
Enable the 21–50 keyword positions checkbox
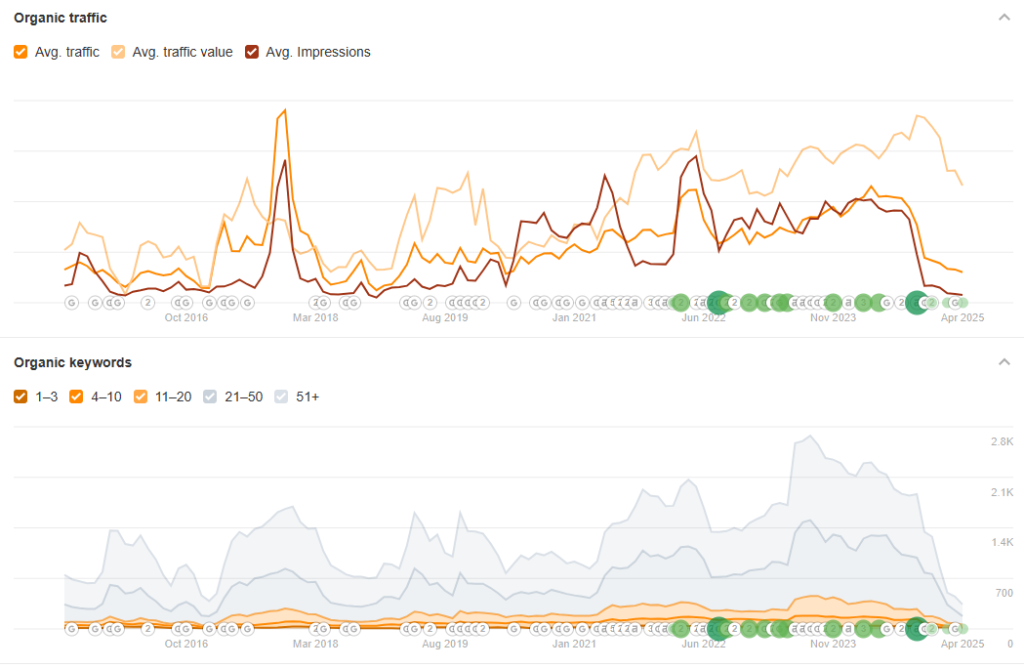(x=210, y=396)
